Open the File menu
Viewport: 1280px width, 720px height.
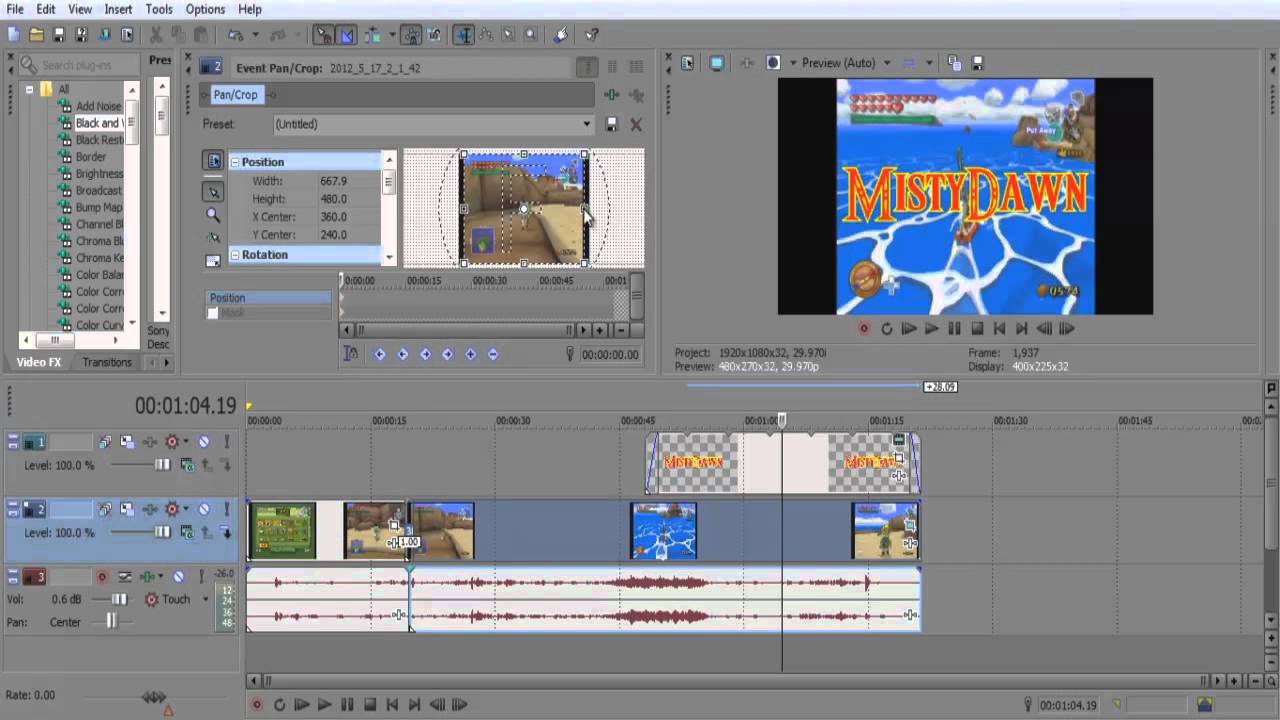[14, 9]
